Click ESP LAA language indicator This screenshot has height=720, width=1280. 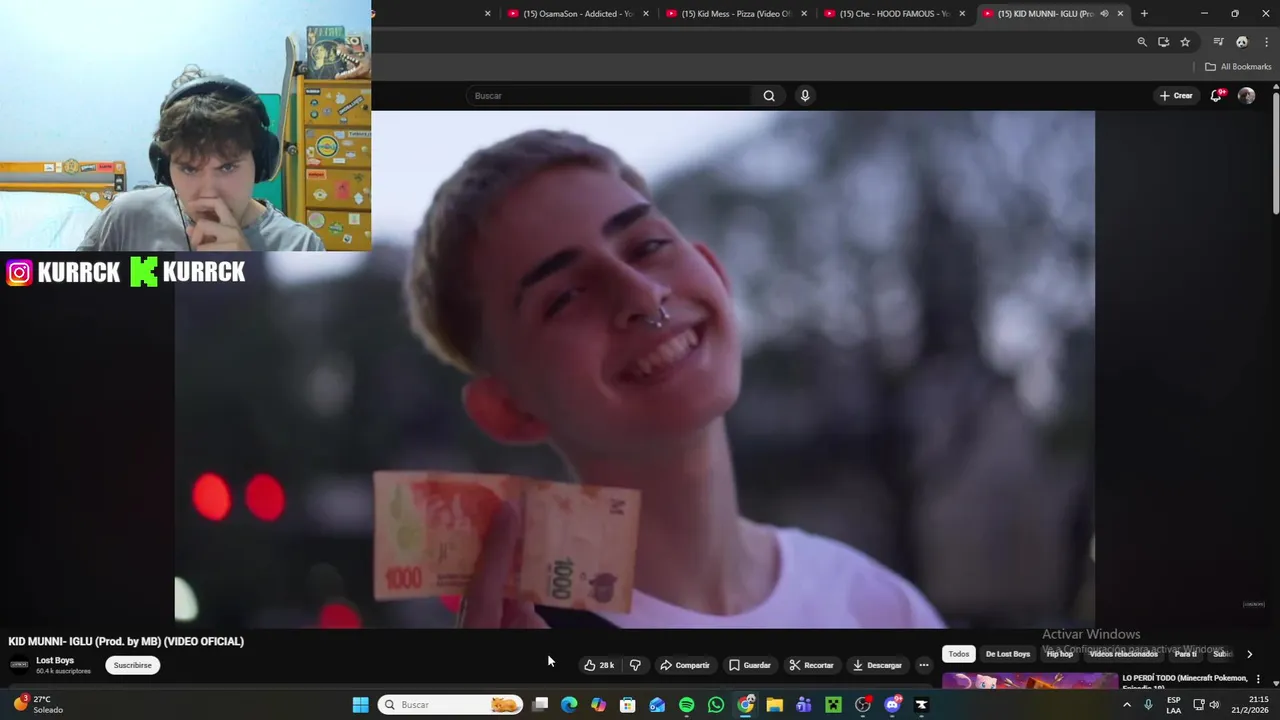point(1174,705)
